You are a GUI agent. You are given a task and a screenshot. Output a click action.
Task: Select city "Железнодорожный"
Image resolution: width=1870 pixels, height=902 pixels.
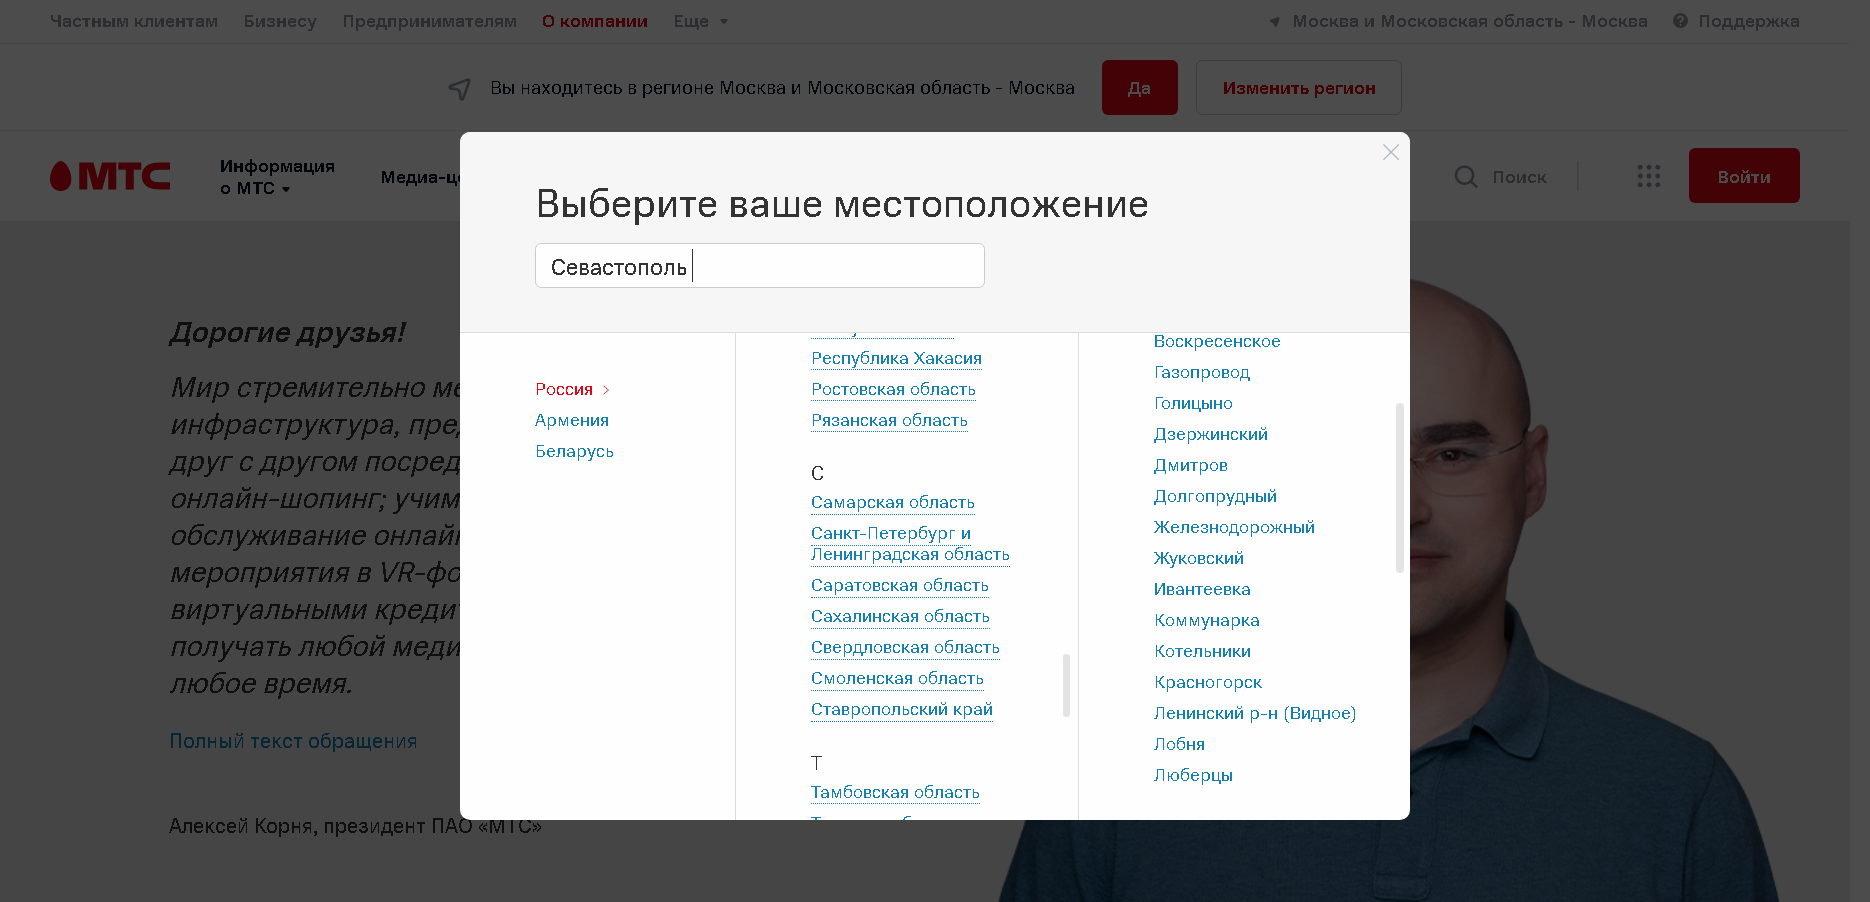pos(1234,527)
